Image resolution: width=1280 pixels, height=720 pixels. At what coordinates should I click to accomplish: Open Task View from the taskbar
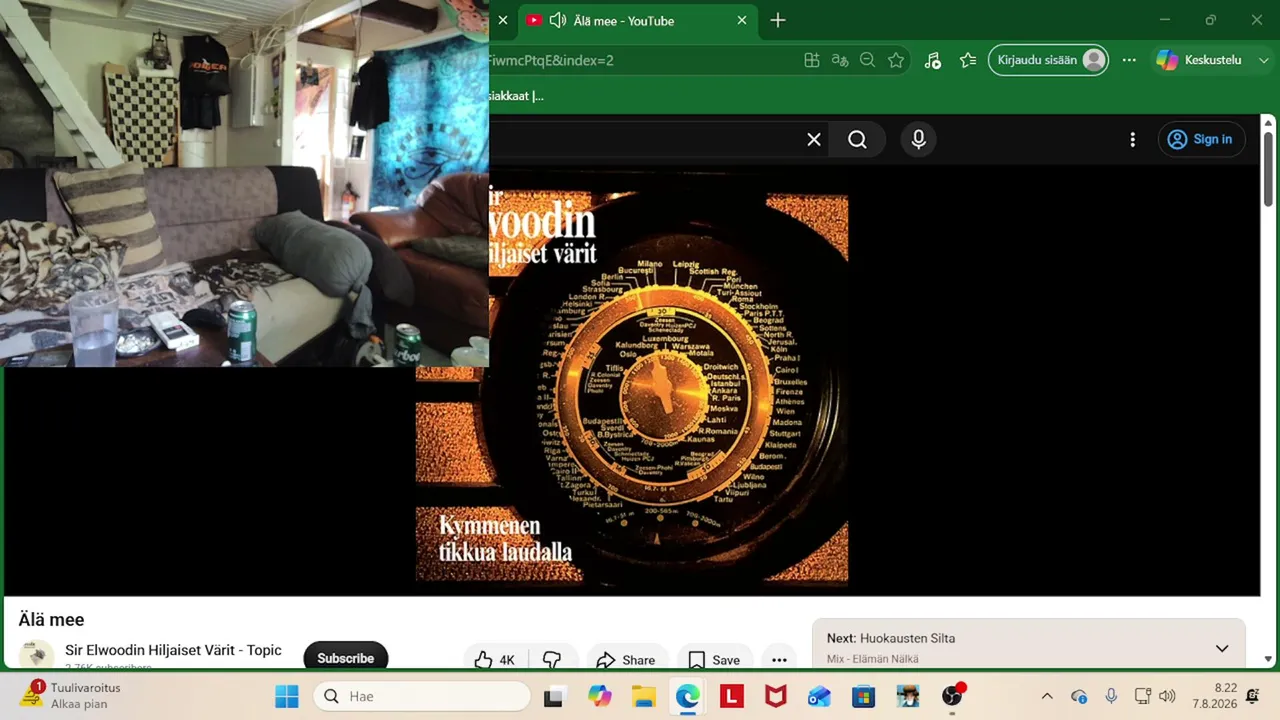click(x=553, y=696)
